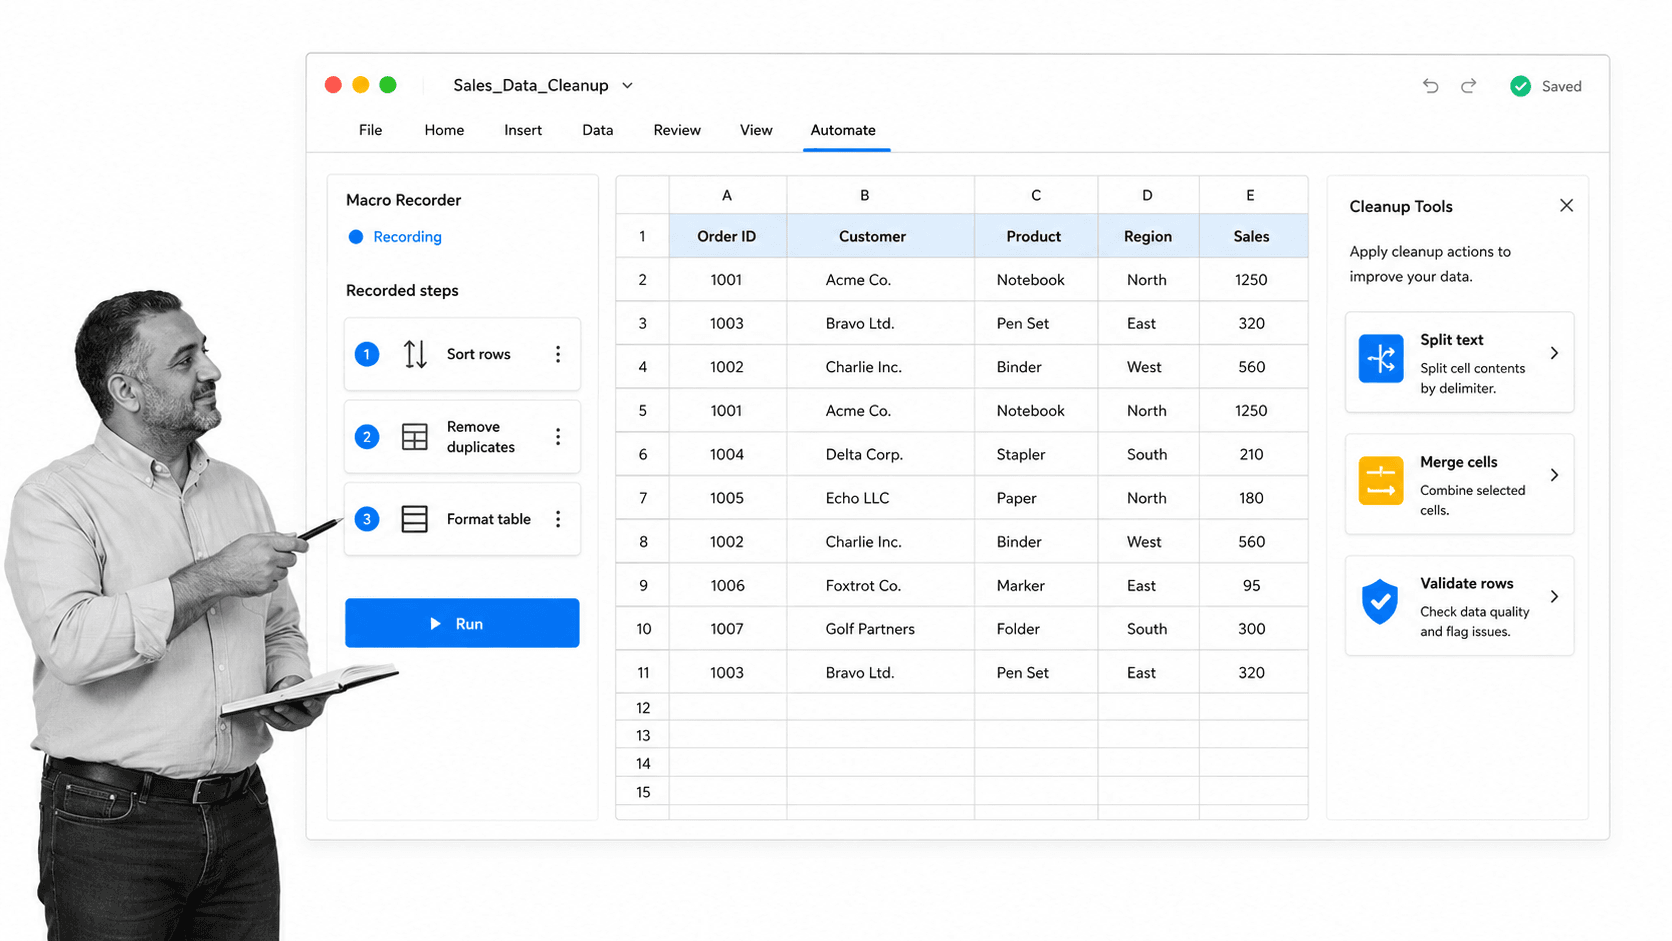Click cell containing Delta Corp.
The height and width of the screenshot is (941, 1672).
880,454
